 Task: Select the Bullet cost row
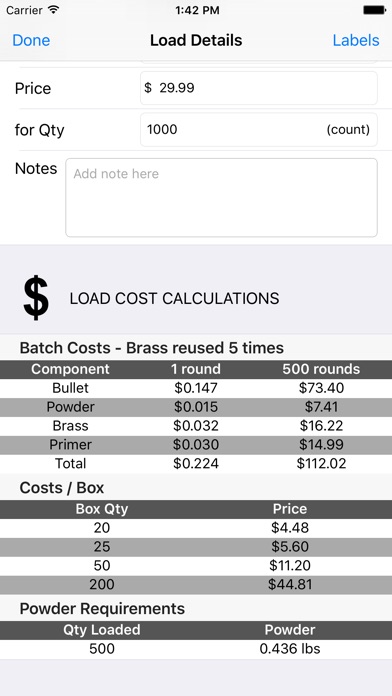point(196,388)
